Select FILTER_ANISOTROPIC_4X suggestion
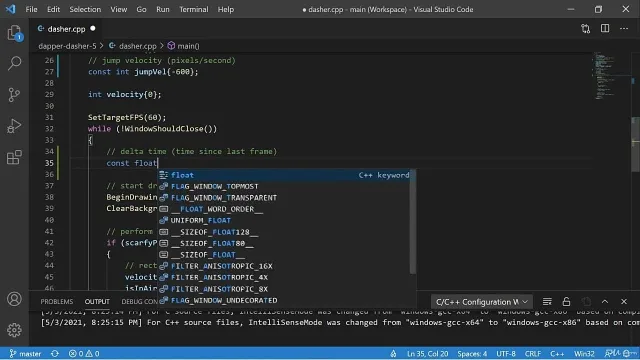This screenshot has height=360, width=640. click(x=284, y=278)
